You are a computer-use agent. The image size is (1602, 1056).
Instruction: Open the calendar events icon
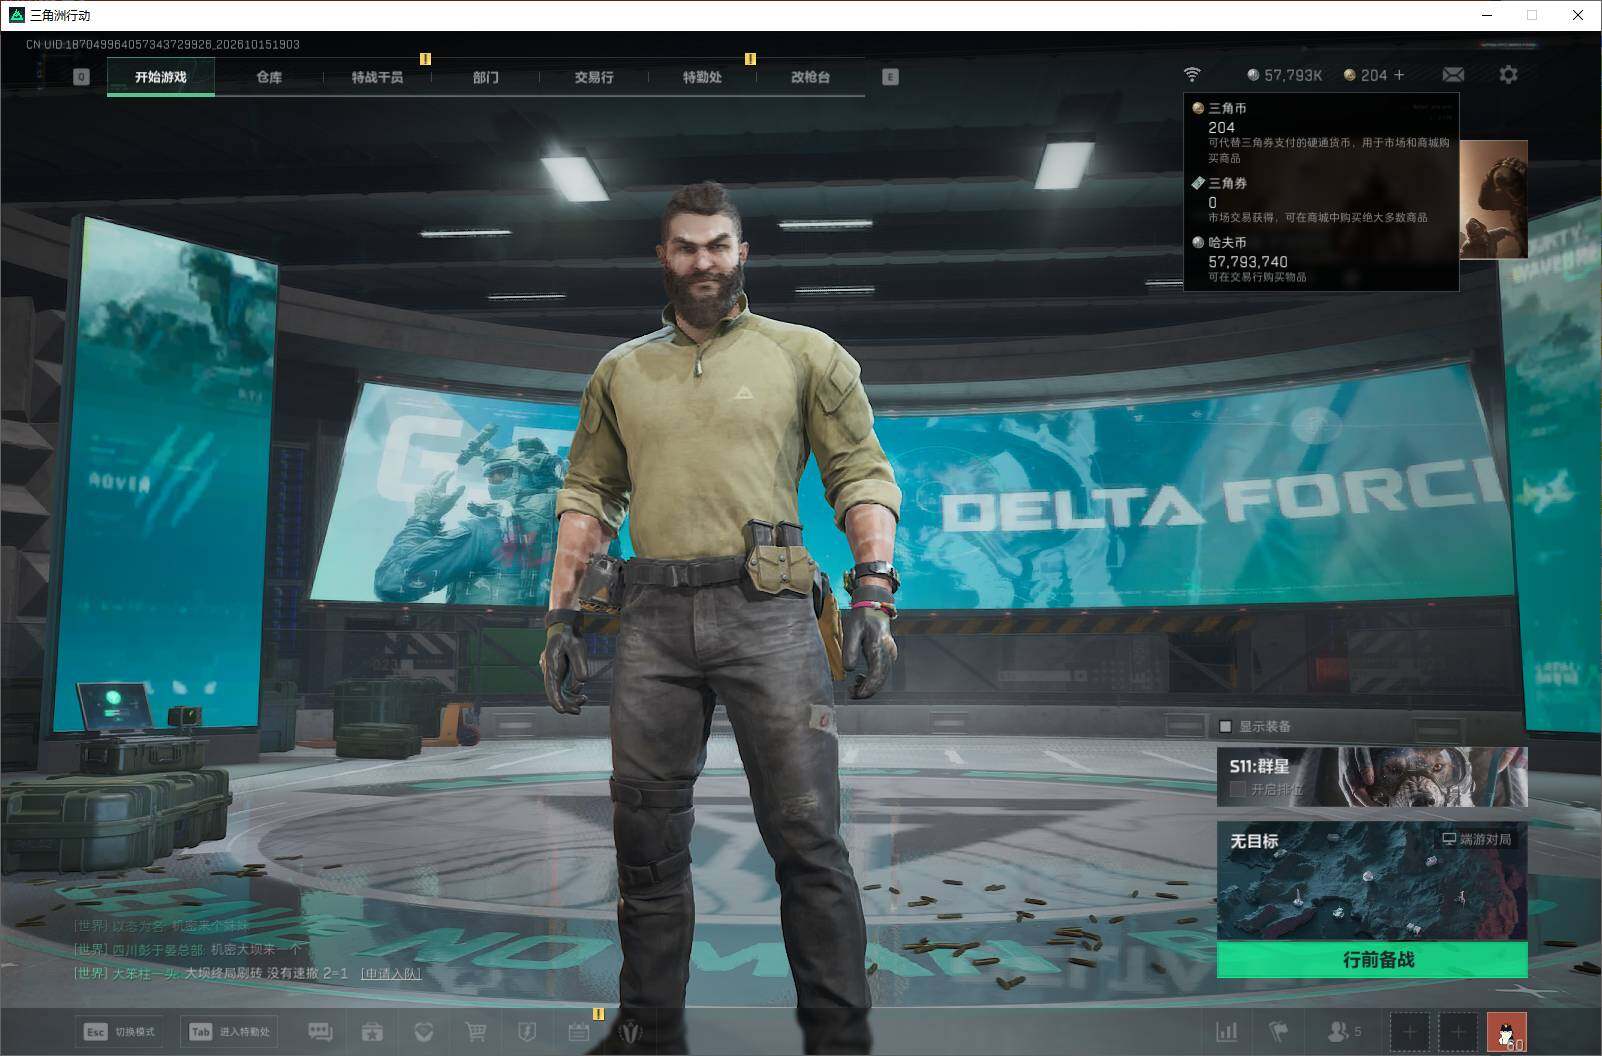tap(579, 1031)
